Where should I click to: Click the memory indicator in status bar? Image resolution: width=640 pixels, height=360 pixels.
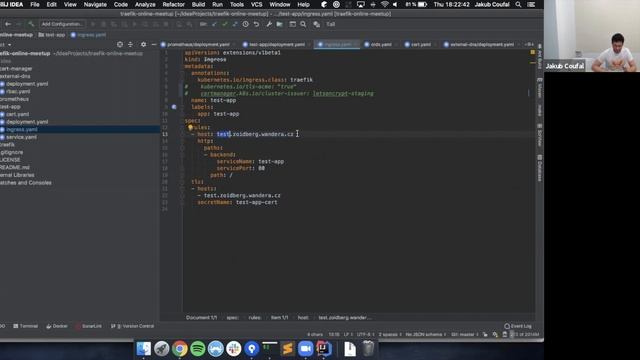526,335
